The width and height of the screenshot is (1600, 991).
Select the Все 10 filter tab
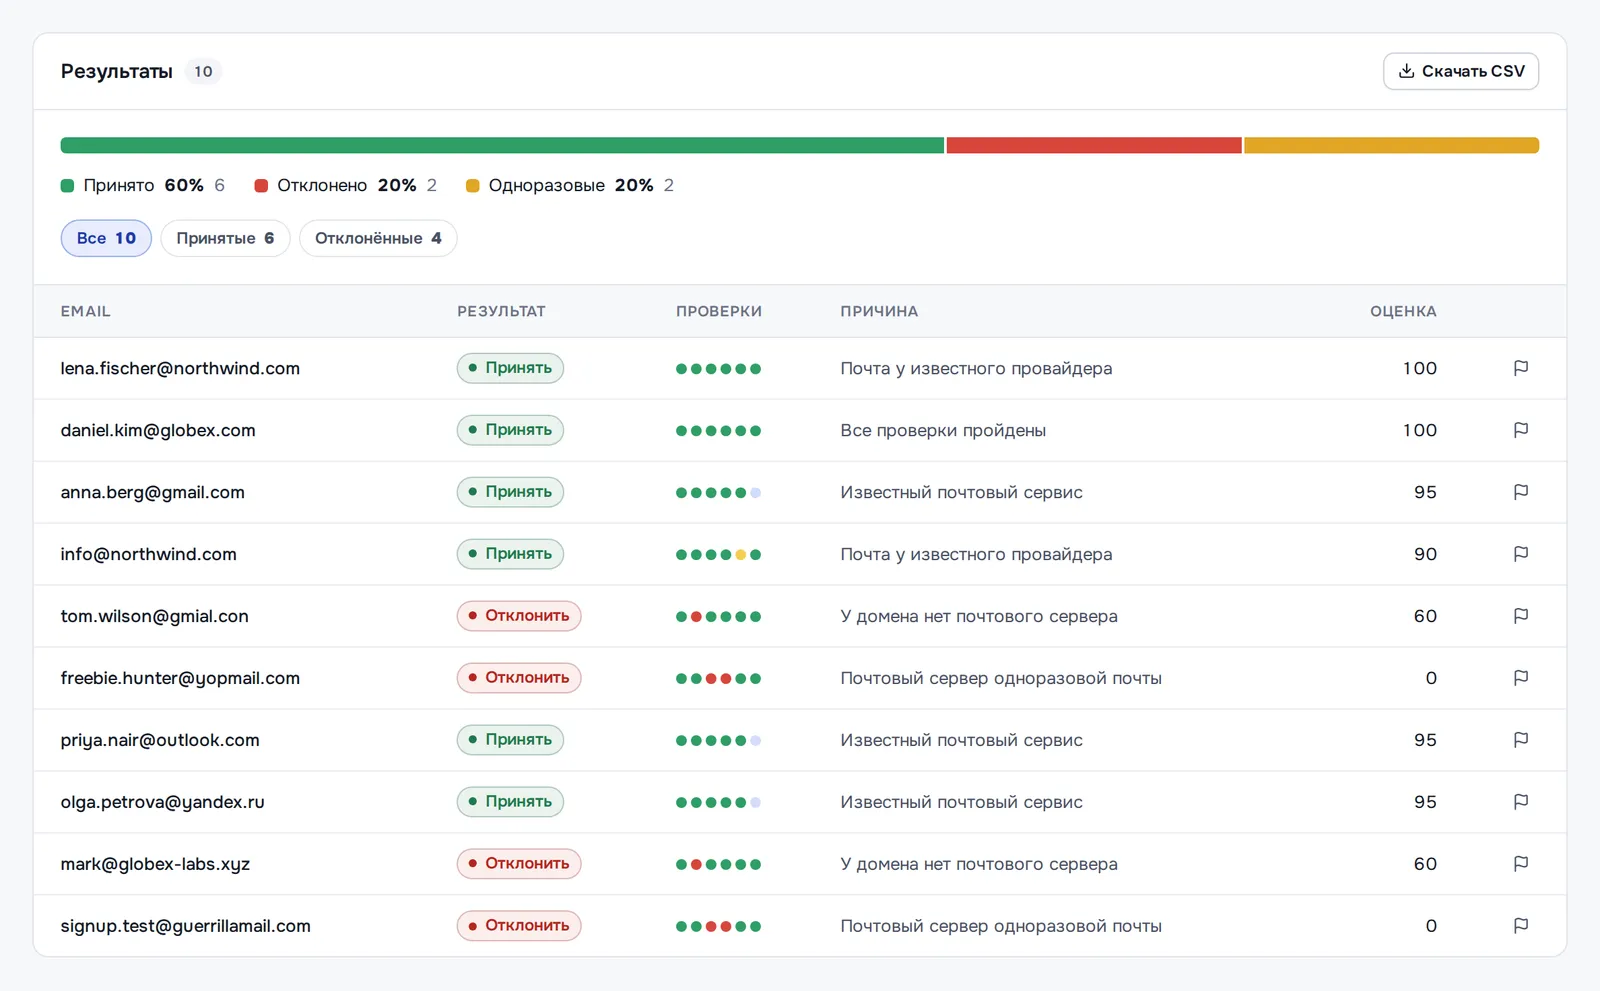(106, 238)
